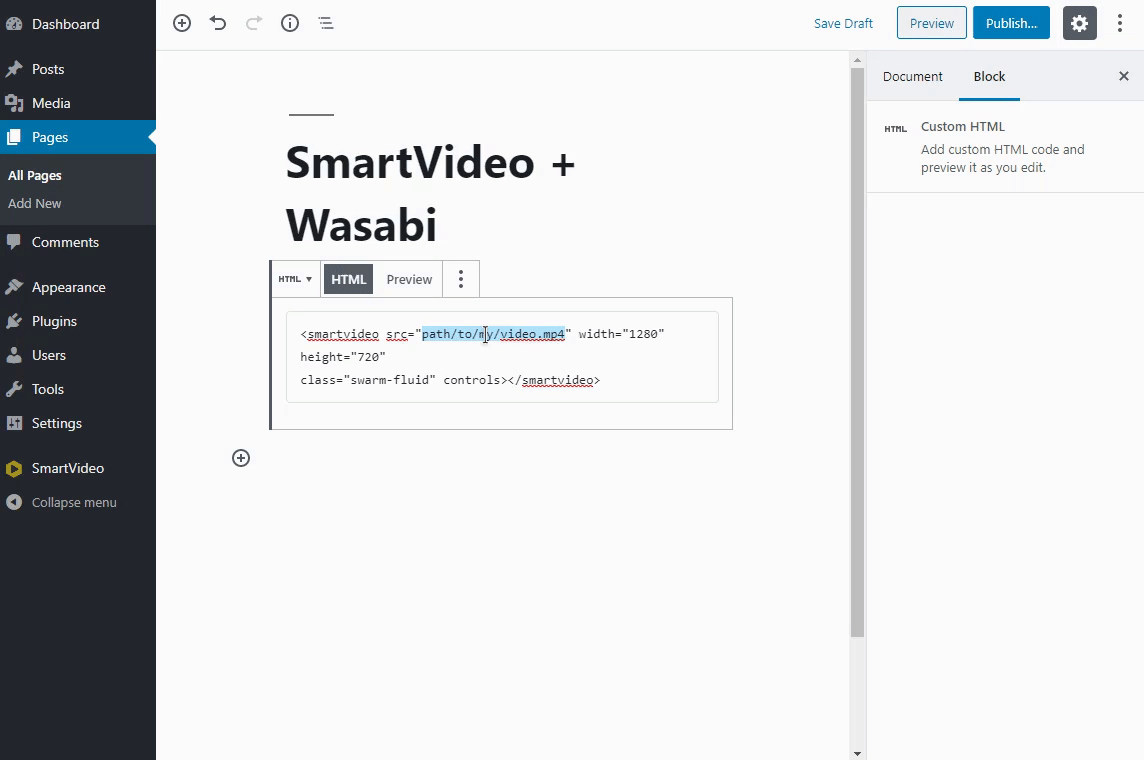
Task: Open the Dashboard menu
Action: pyautogui.click(x=77, y=24)
